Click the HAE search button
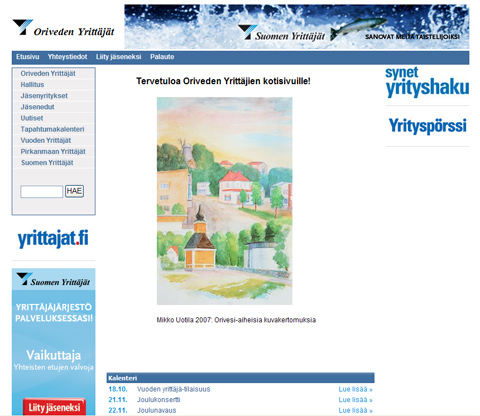 coord(74,191)
